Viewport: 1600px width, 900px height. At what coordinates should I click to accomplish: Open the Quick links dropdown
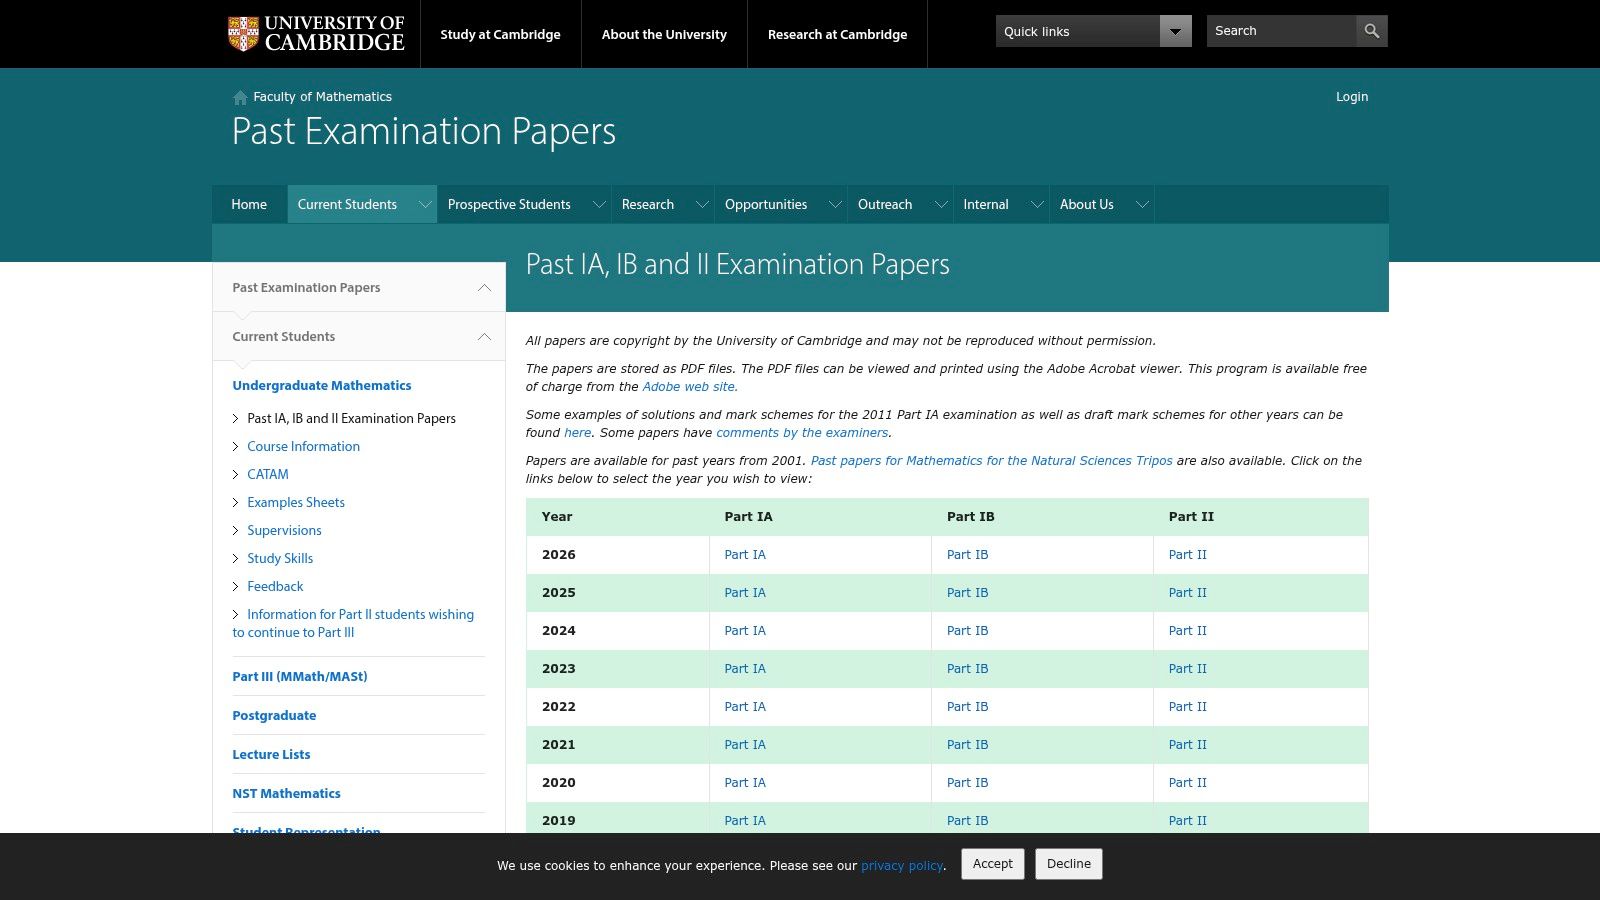(x=1093, y=31)
